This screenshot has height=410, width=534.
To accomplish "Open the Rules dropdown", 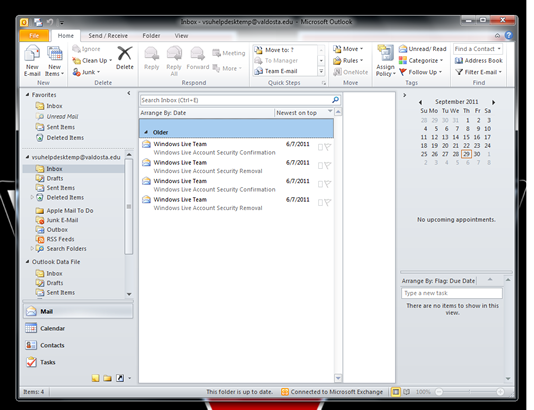I will 348,61.
